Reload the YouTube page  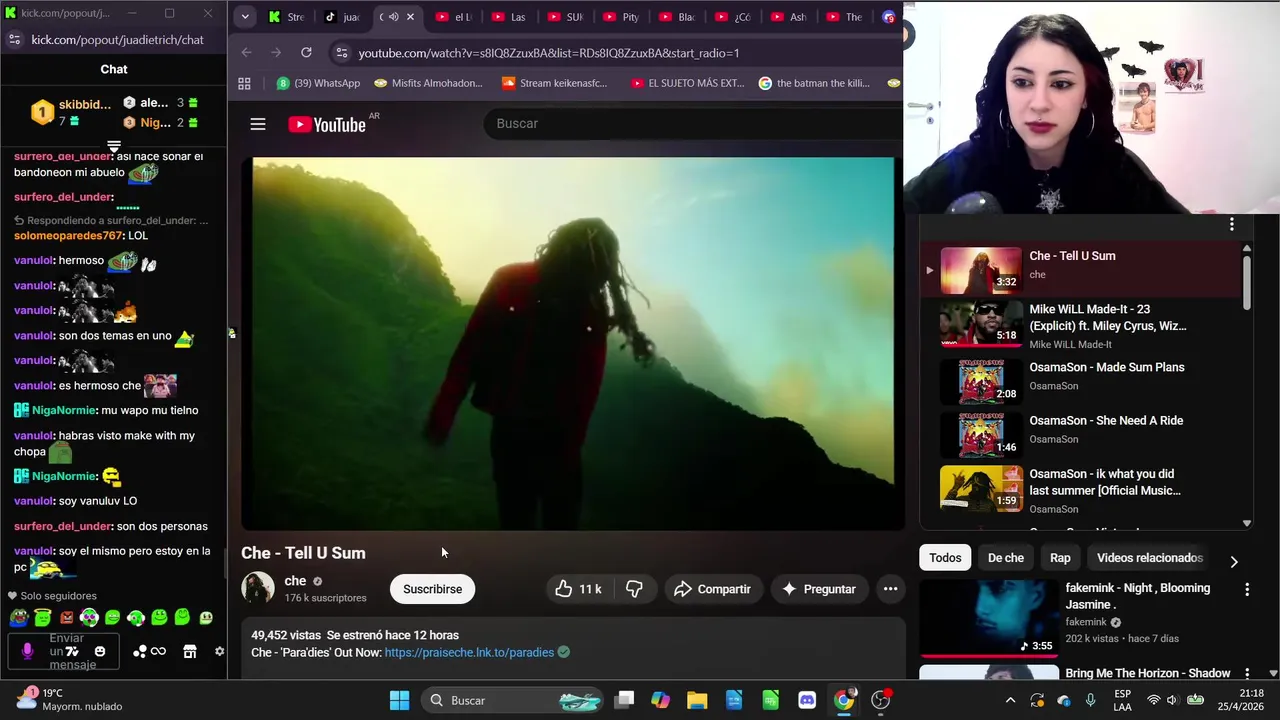coord(306,52)
